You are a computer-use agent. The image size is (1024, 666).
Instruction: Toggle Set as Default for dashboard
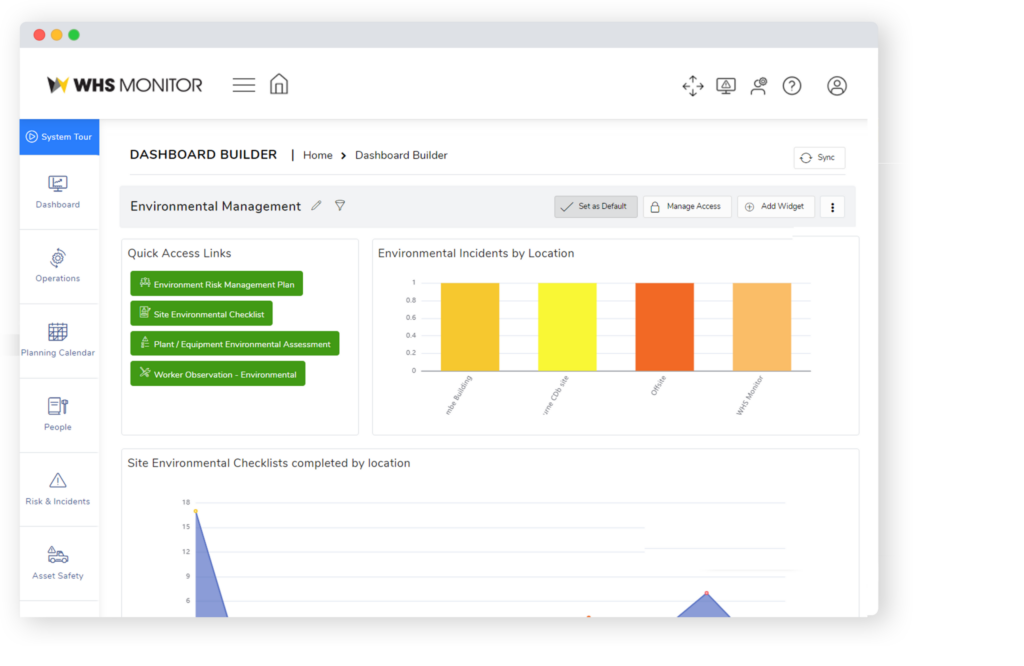(596, 207)
